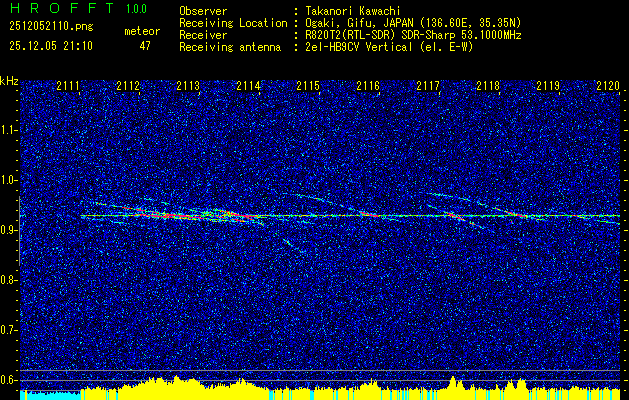Click the "Receiving antenna" label
The height and width of the screenshot is (400, 629).
point(230,47)
